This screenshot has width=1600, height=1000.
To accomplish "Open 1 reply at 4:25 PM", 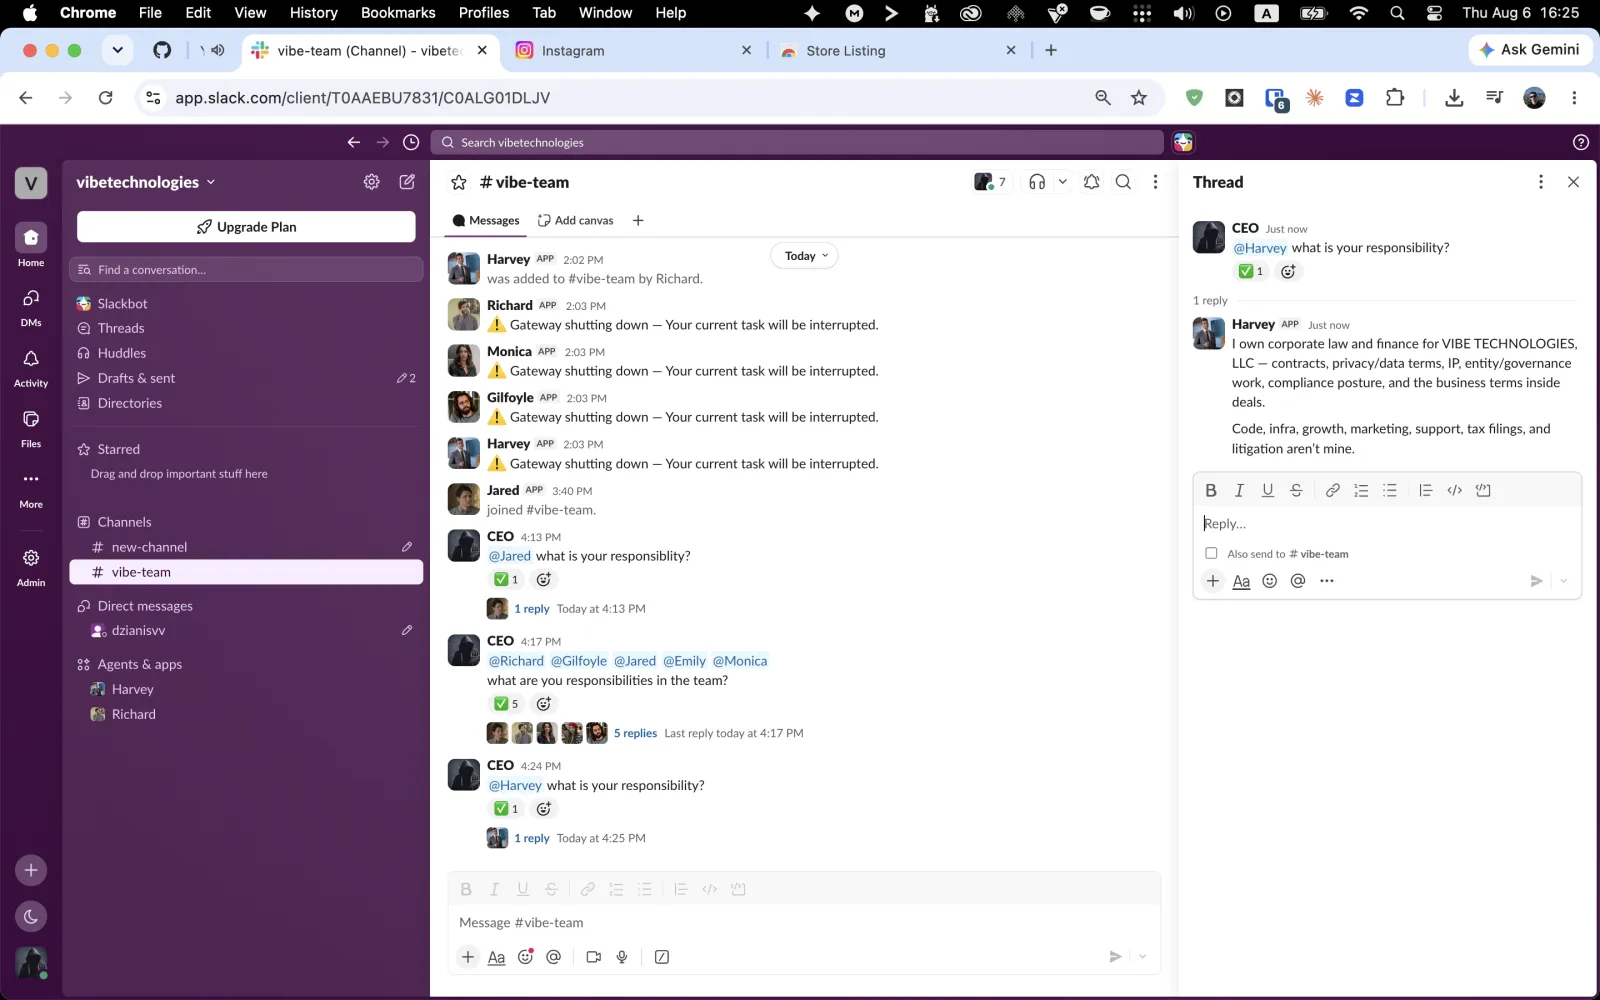I will pos(532,838).
